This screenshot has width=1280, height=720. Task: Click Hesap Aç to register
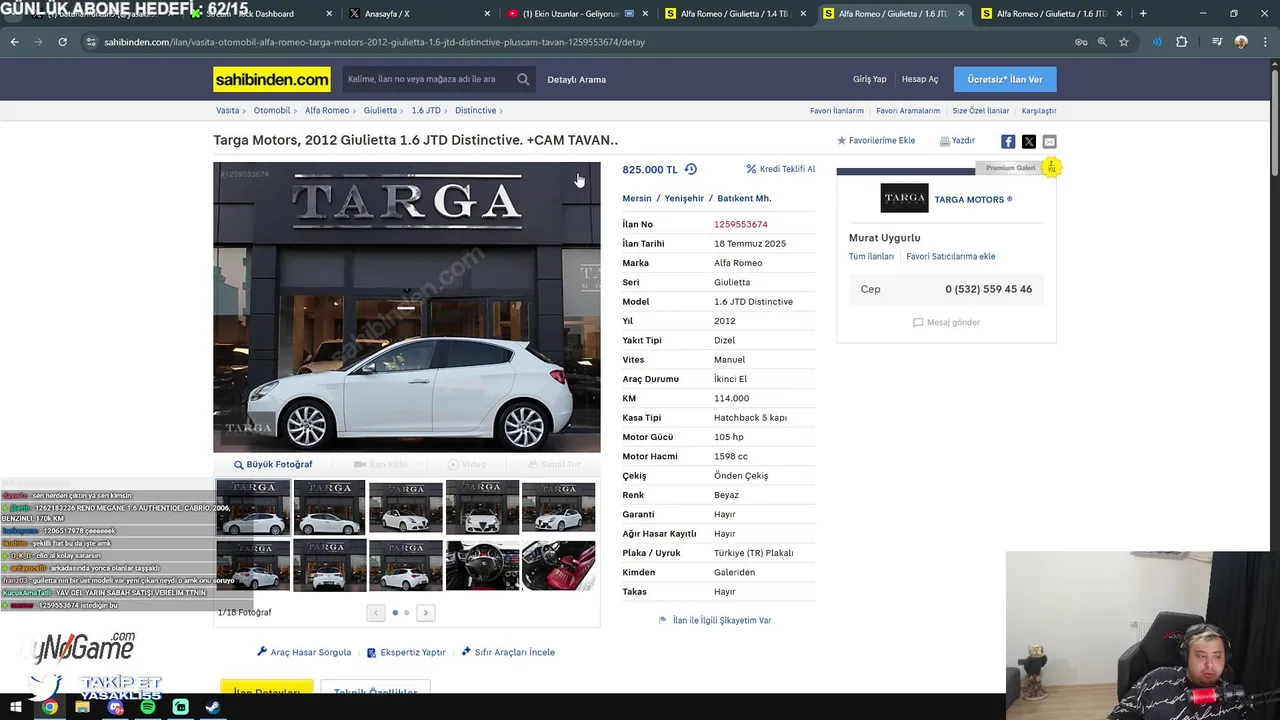(920, 79)
